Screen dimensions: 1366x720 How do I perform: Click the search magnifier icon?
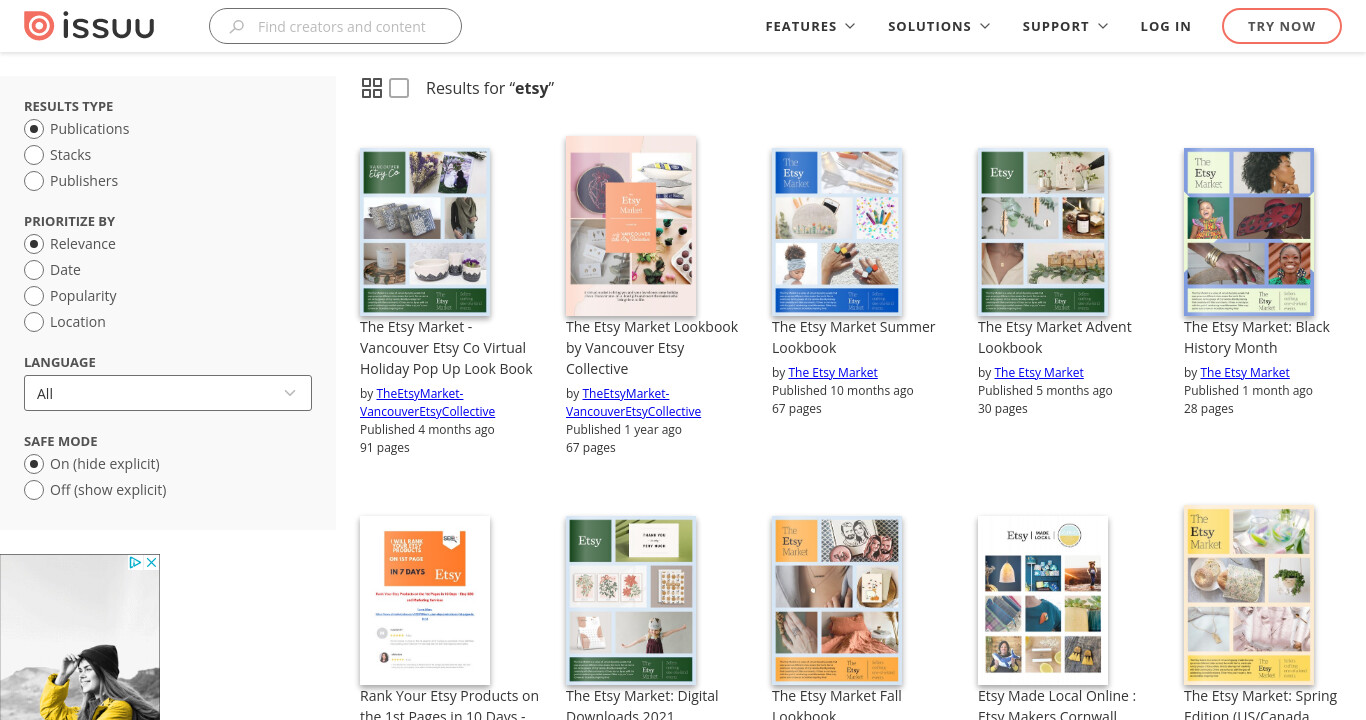click(x=237, y=27)
